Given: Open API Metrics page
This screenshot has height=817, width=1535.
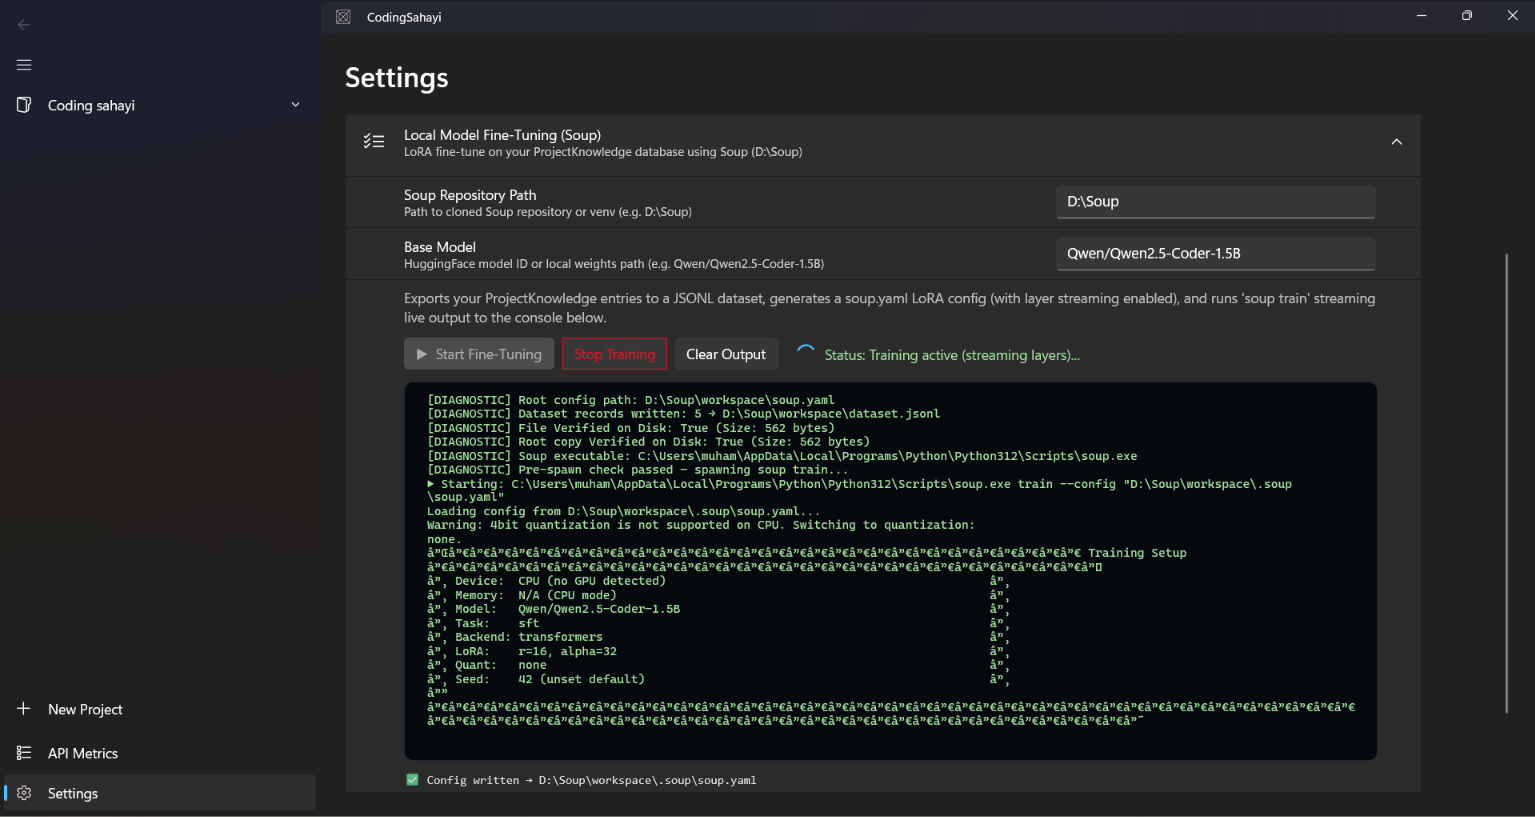Looking at the screenshot, I should click(160, 753).
